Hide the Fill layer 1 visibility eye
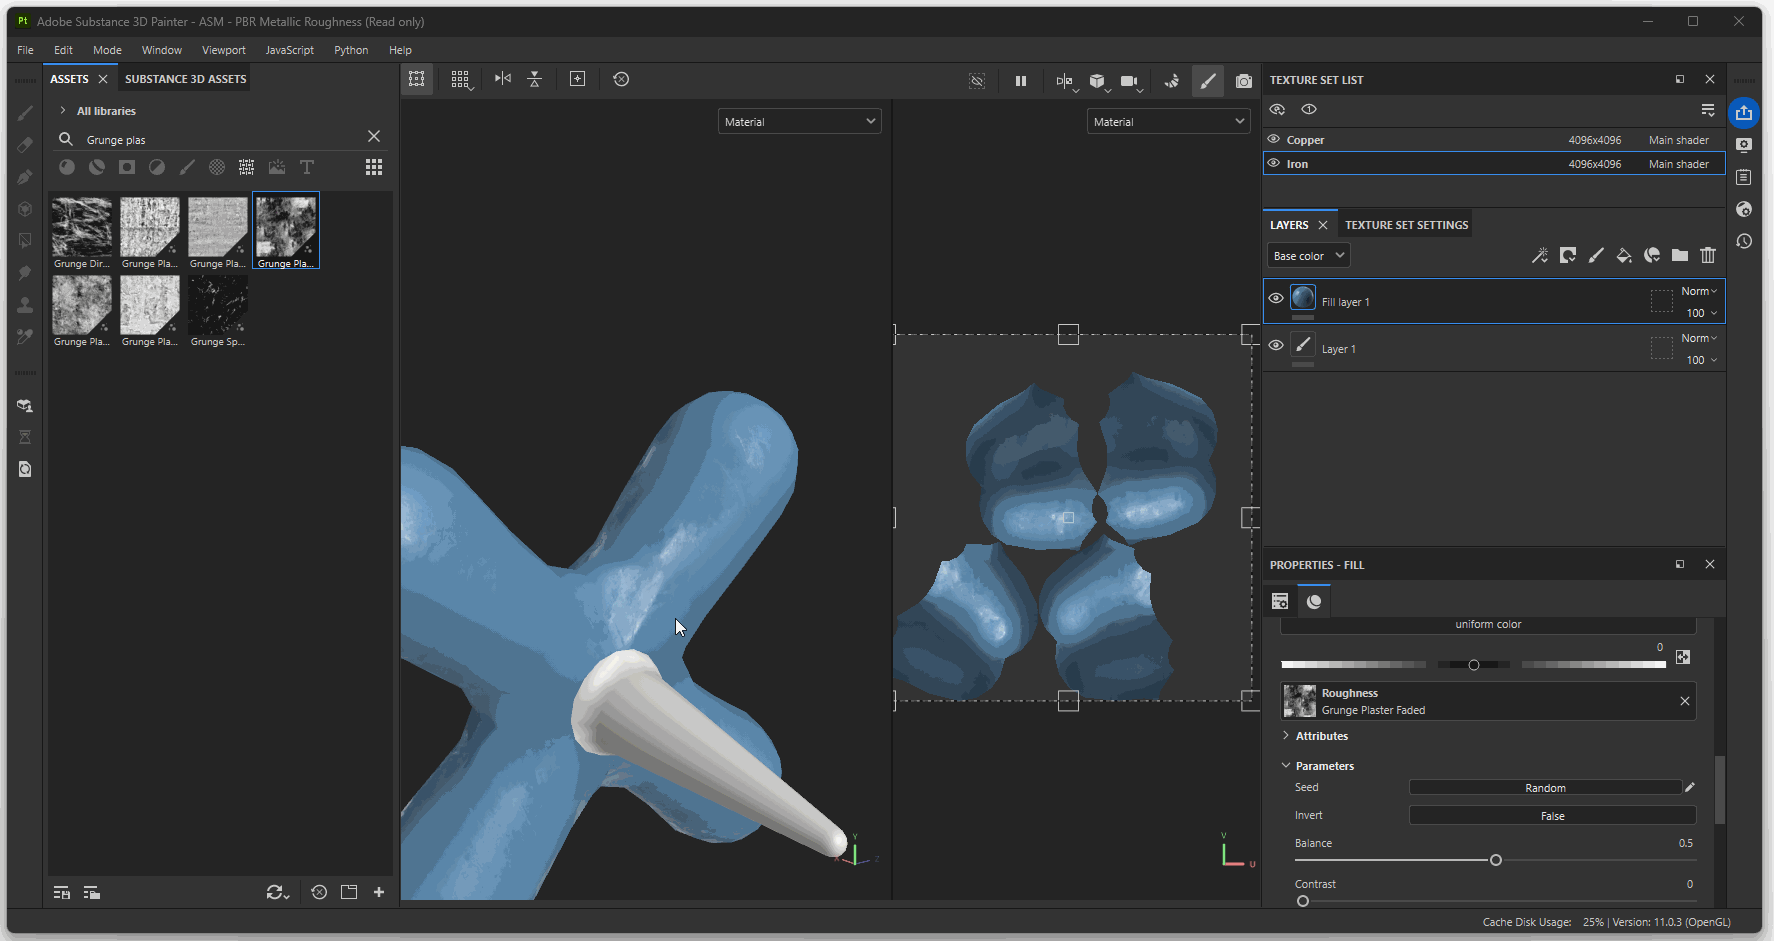The image size is (1774, 941). pyautogui.click(x=1276, y=298)
